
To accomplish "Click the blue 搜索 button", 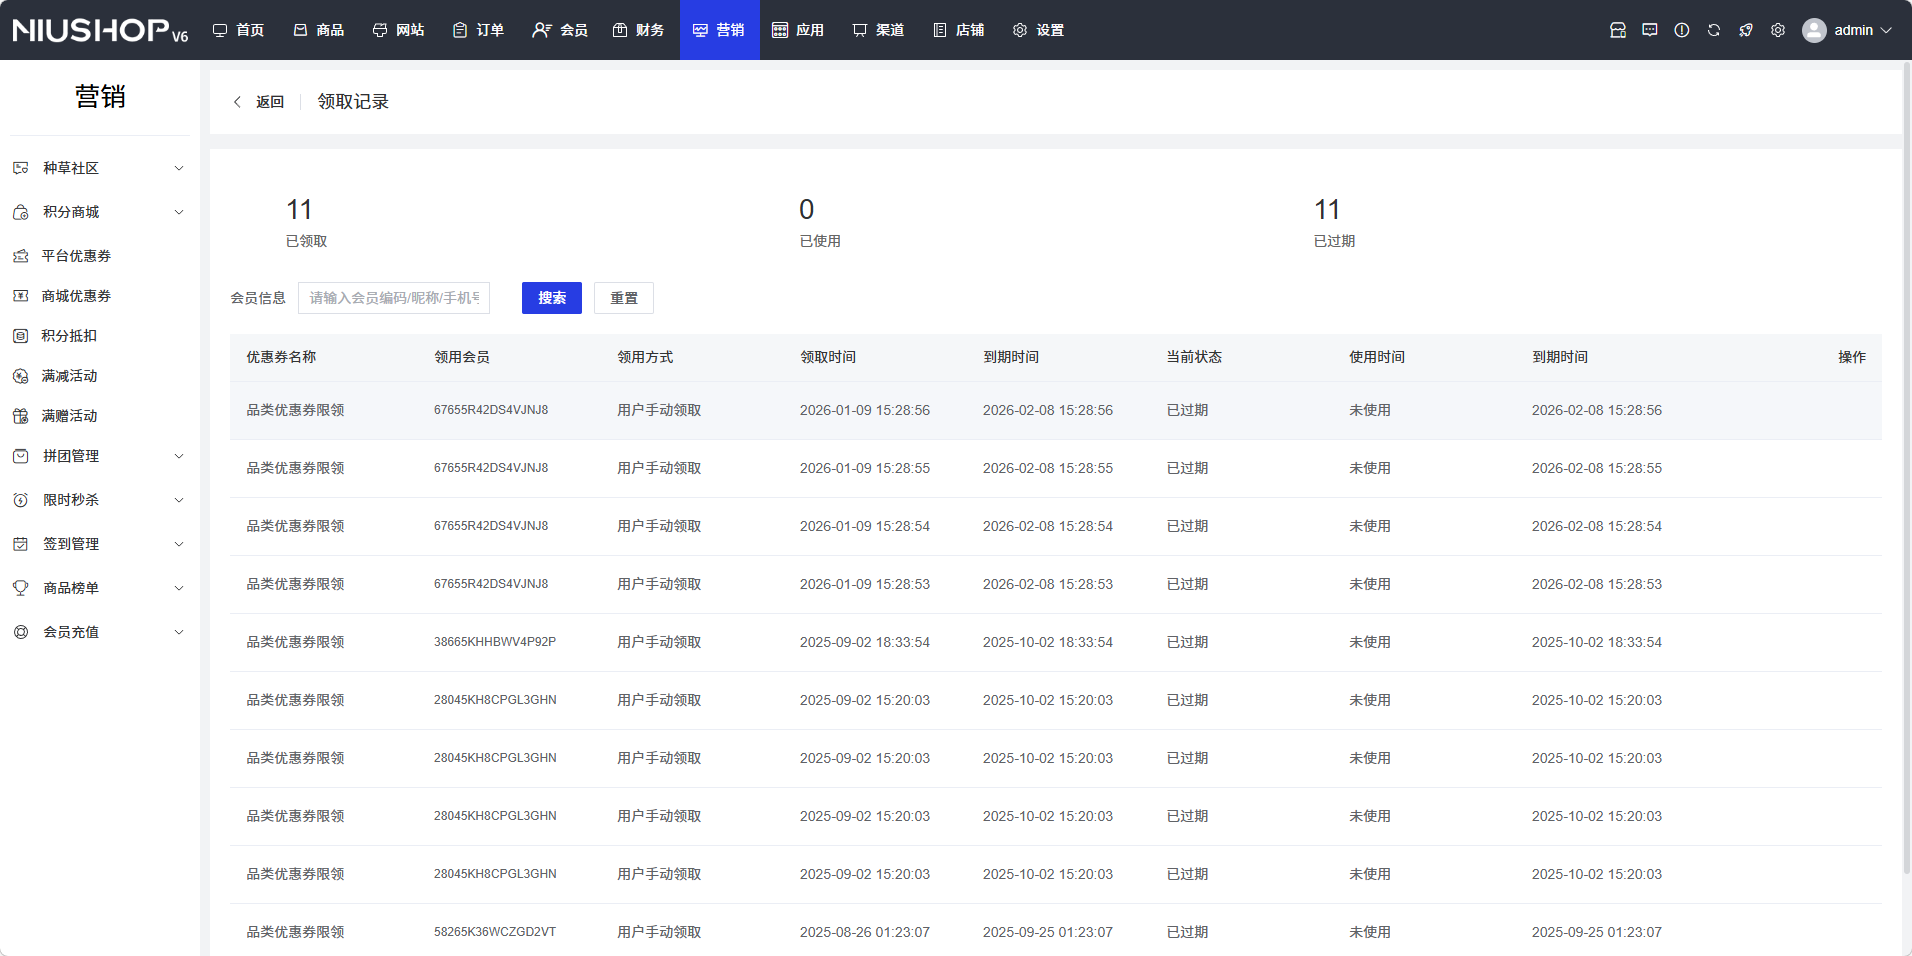I will click(551, 298).
